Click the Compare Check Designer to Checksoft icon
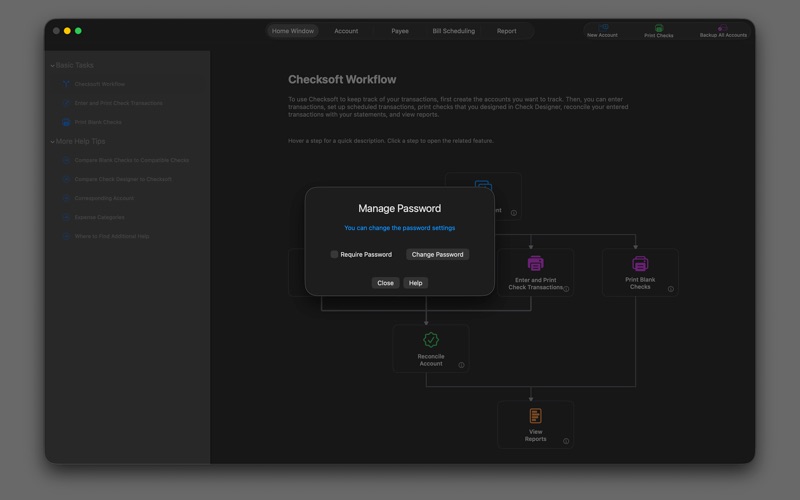The image size is (800, 500). (x=66, y=179)
